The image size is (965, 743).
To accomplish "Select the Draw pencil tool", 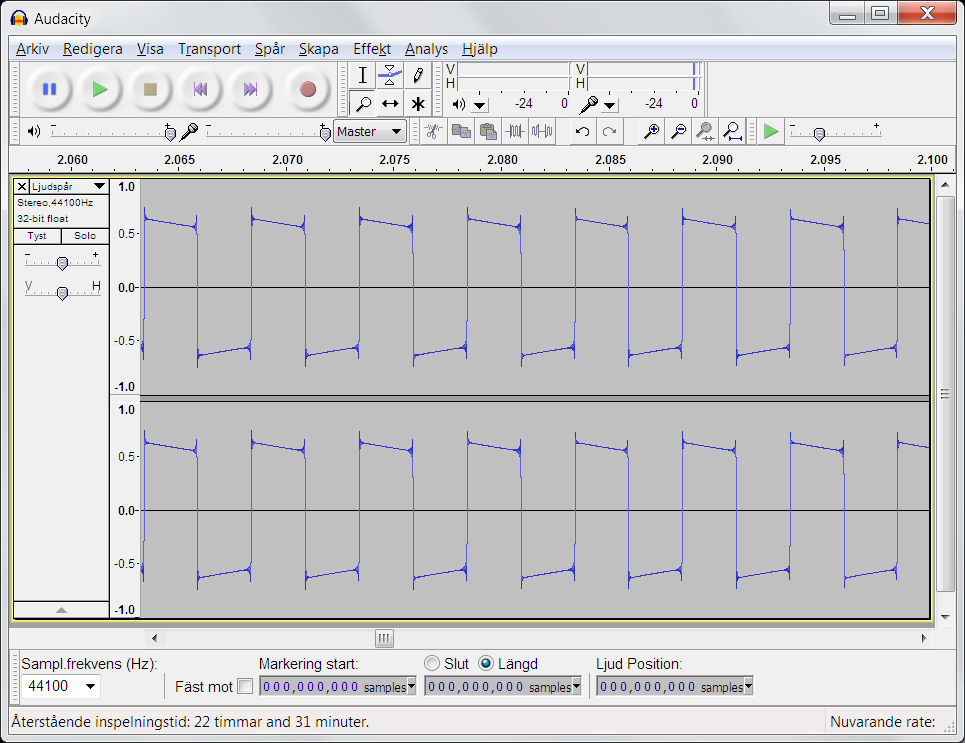I will pyautogui.click(x=418, y=76).
